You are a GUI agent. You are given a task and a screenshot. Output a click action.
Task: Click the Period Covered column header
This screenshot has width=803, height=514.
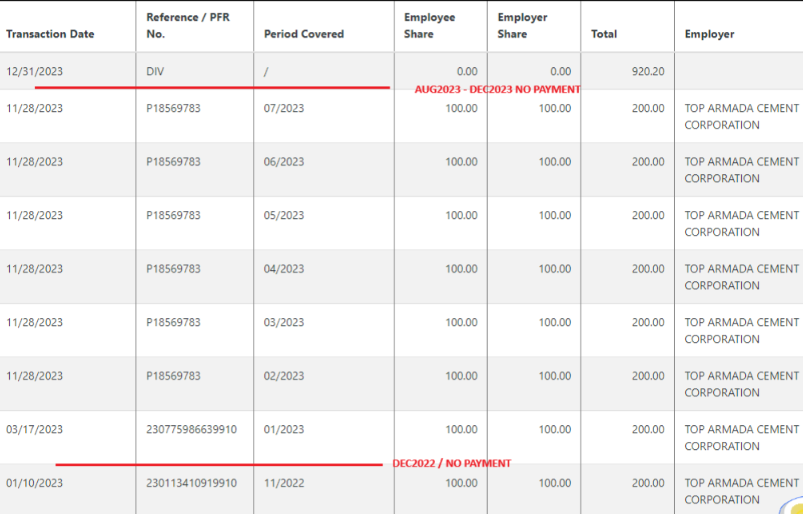pos(303,34)
